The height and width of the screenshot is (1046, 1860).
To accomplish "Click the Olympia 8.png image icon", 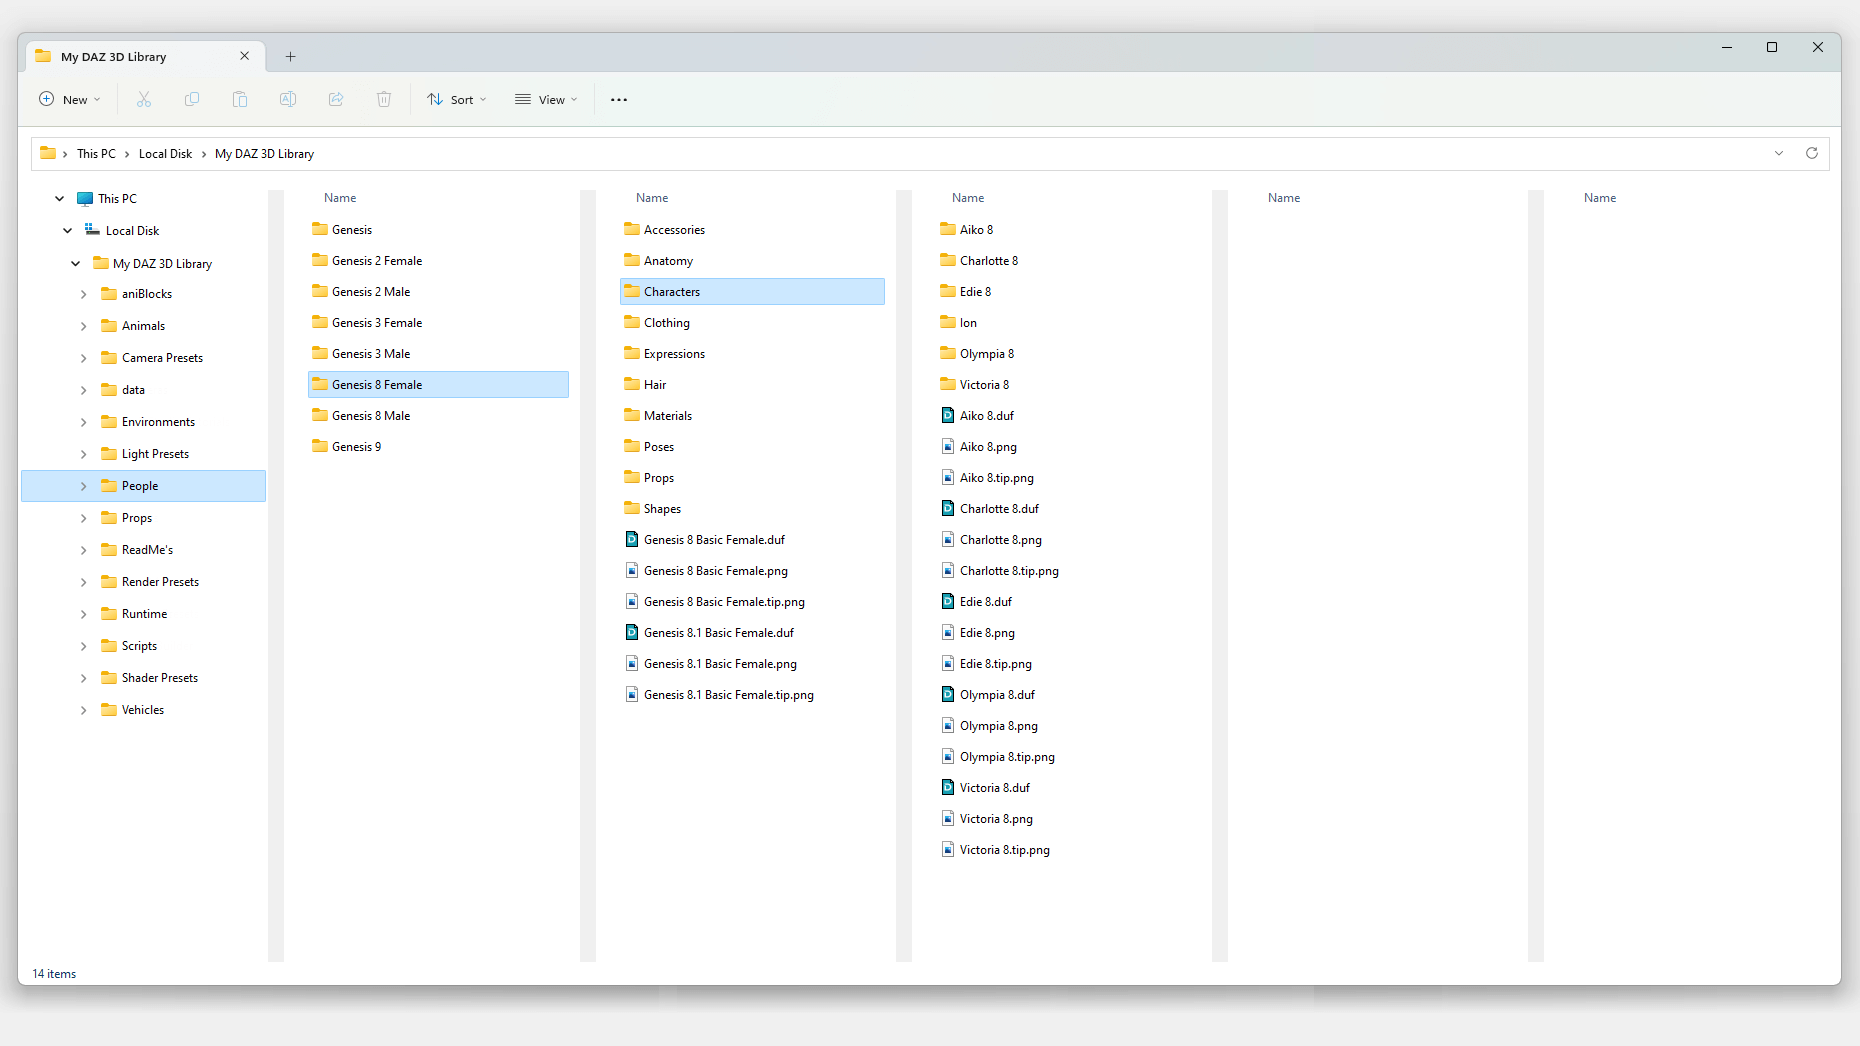I will [x=948, y=725].
